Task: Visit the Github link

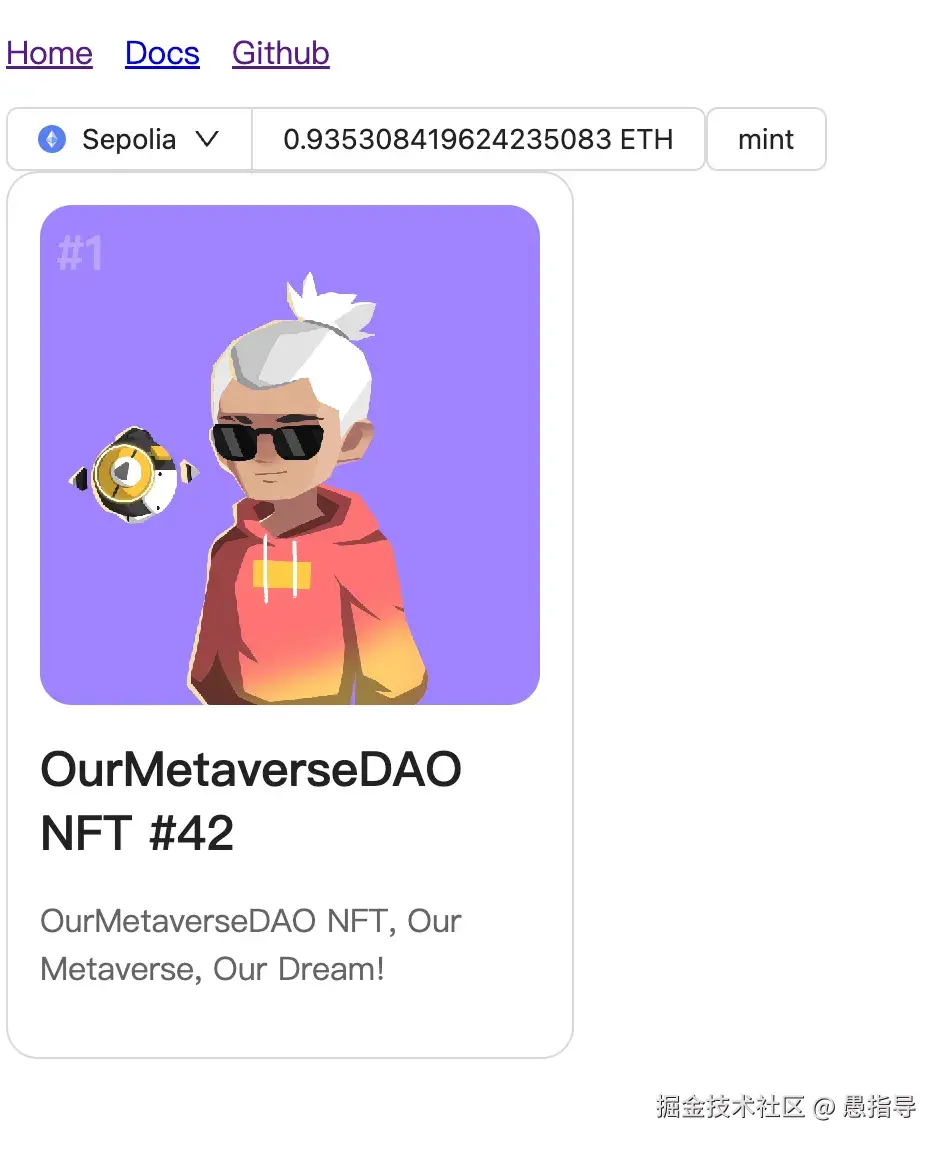Action: [x=281, y=53]
